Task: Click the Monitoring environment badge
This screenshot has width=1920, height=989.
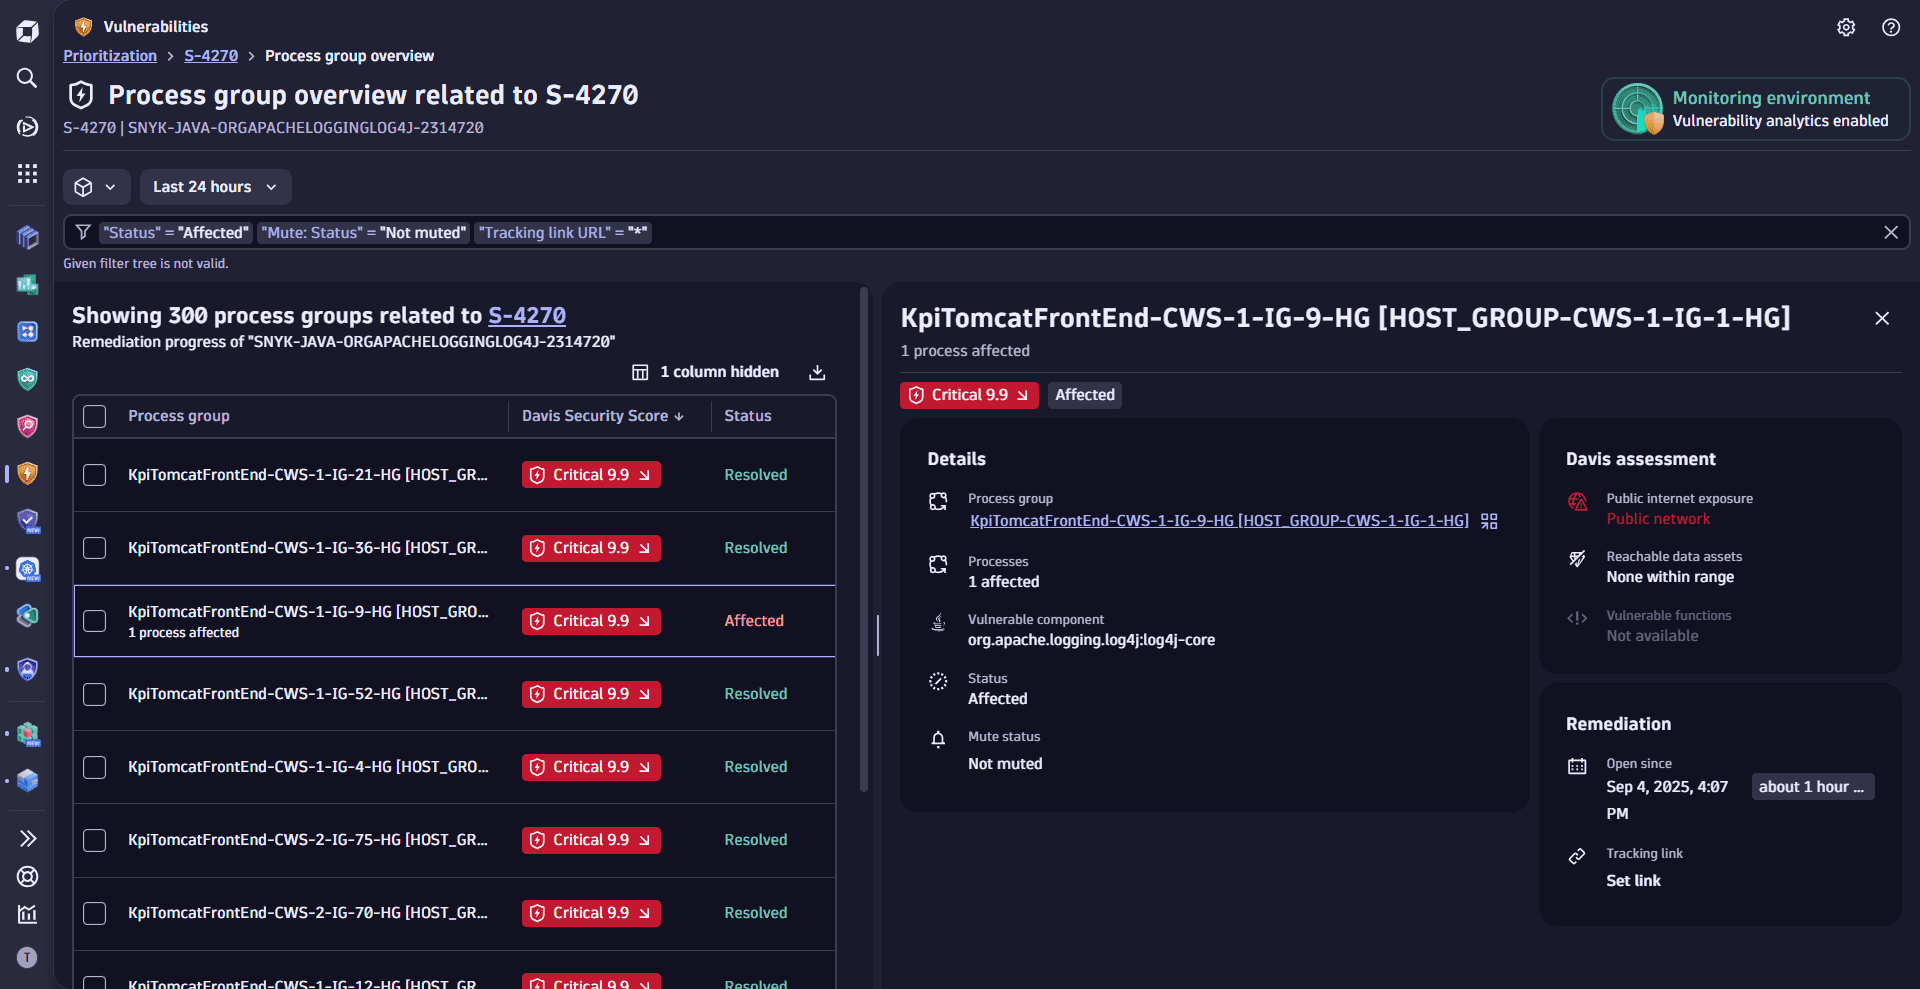Action: (1755, 109)
